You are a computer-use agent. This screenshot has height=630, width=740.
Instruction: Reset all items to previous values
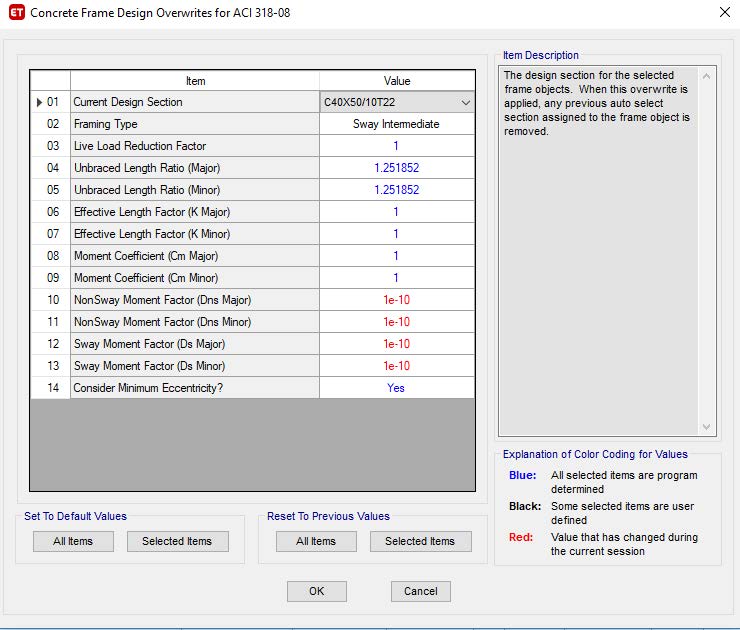pos(316,541)
